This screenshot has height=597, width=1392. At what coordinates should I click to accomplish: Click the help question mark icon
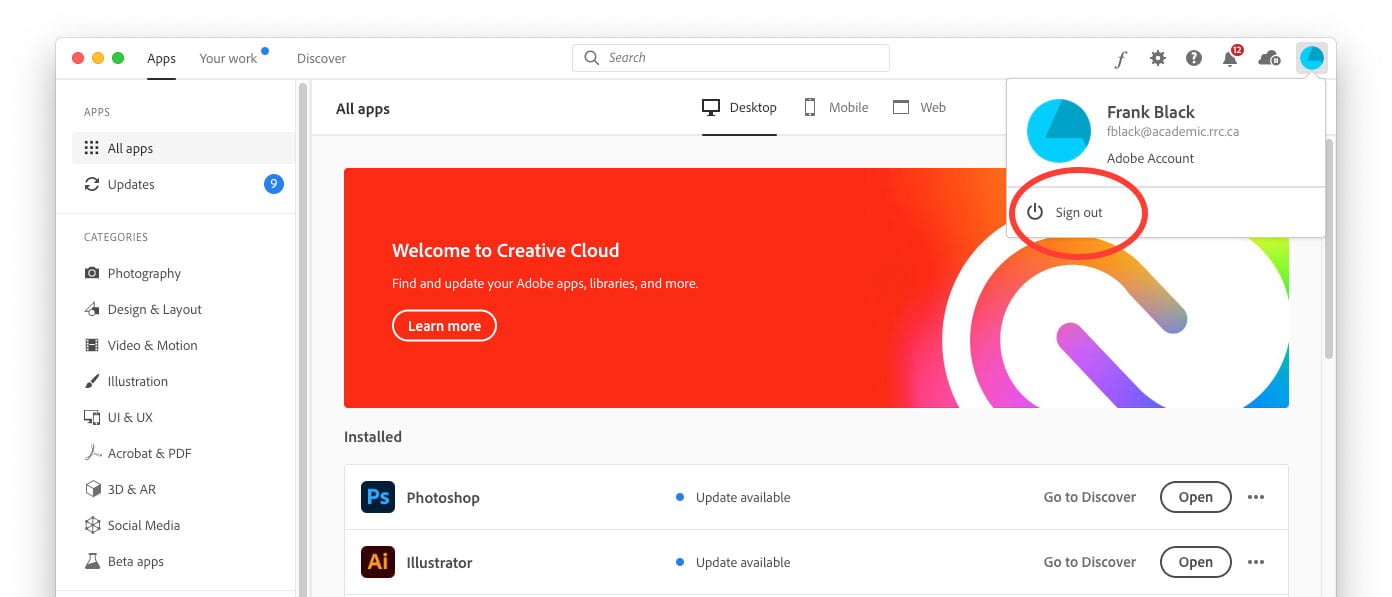pyautogui.click(x=1193, y=58)
